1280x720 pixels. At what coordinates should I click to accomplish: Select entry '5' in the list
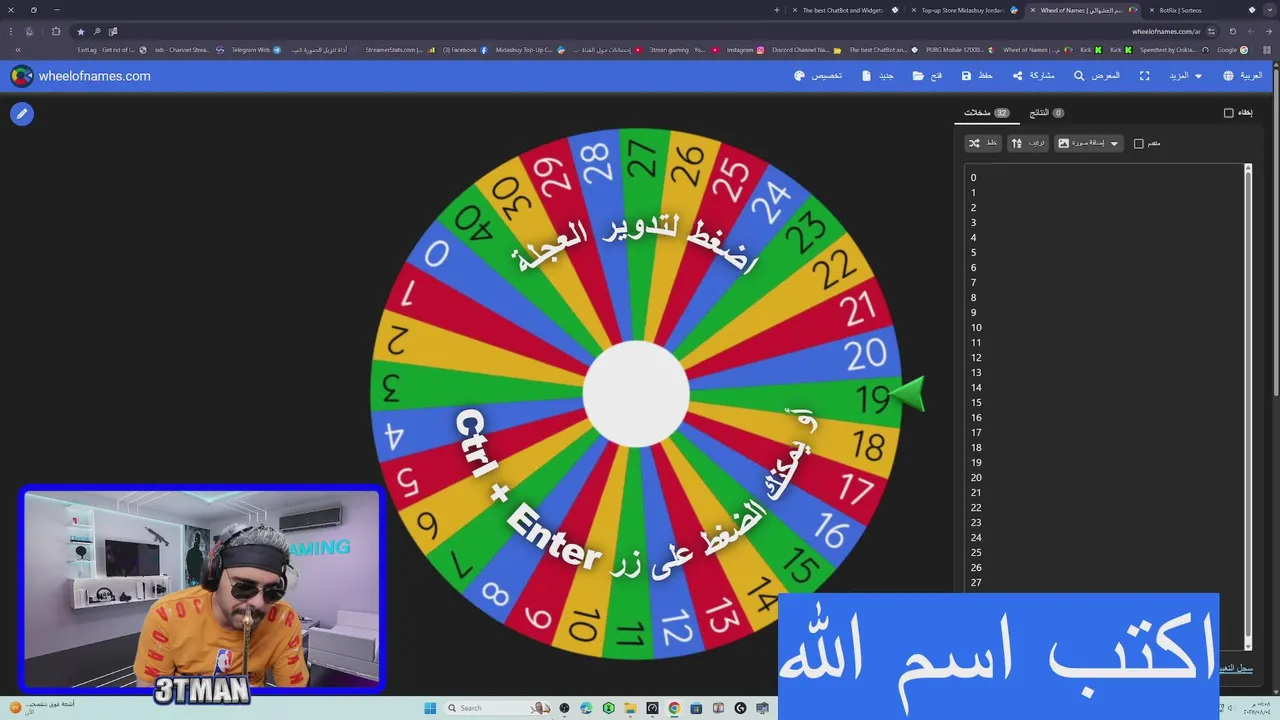point(973,252)
